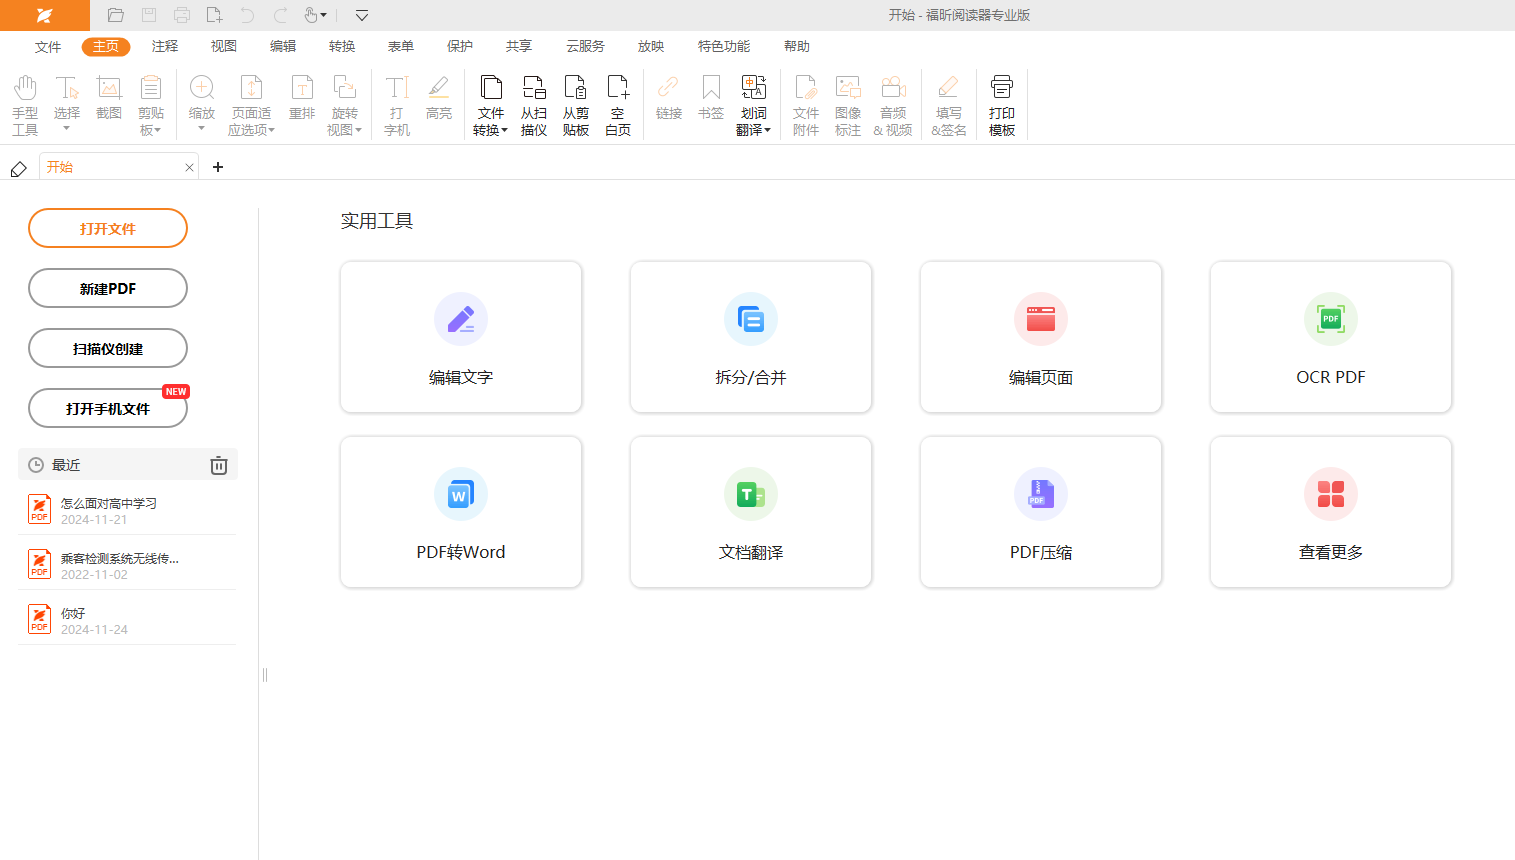Open the 转换 ribbon tab
The width and height of the screenshot is (1515, 860).
click(342, 46)
